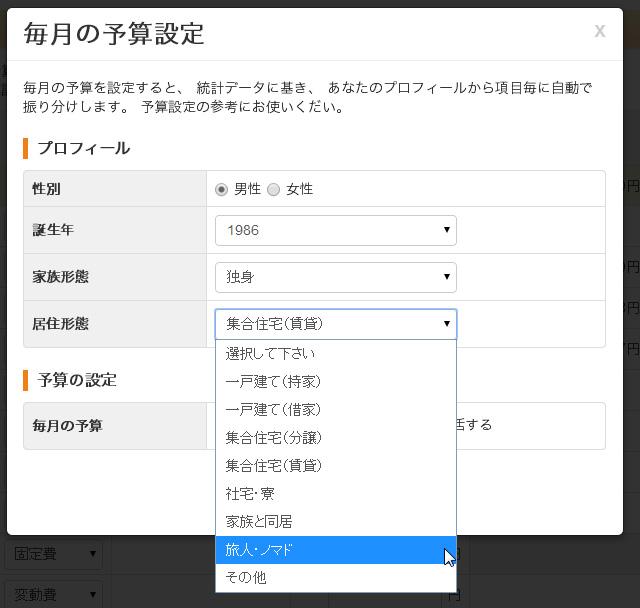
Task: Click the 男性 label text
Action: point(247,189)
